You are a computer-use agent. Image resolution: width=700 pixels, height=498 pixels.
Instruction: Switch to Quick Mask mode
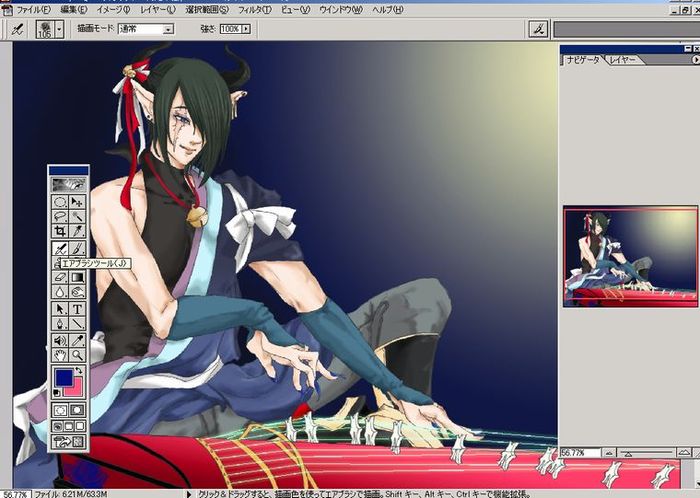click(x=77, y=410)
